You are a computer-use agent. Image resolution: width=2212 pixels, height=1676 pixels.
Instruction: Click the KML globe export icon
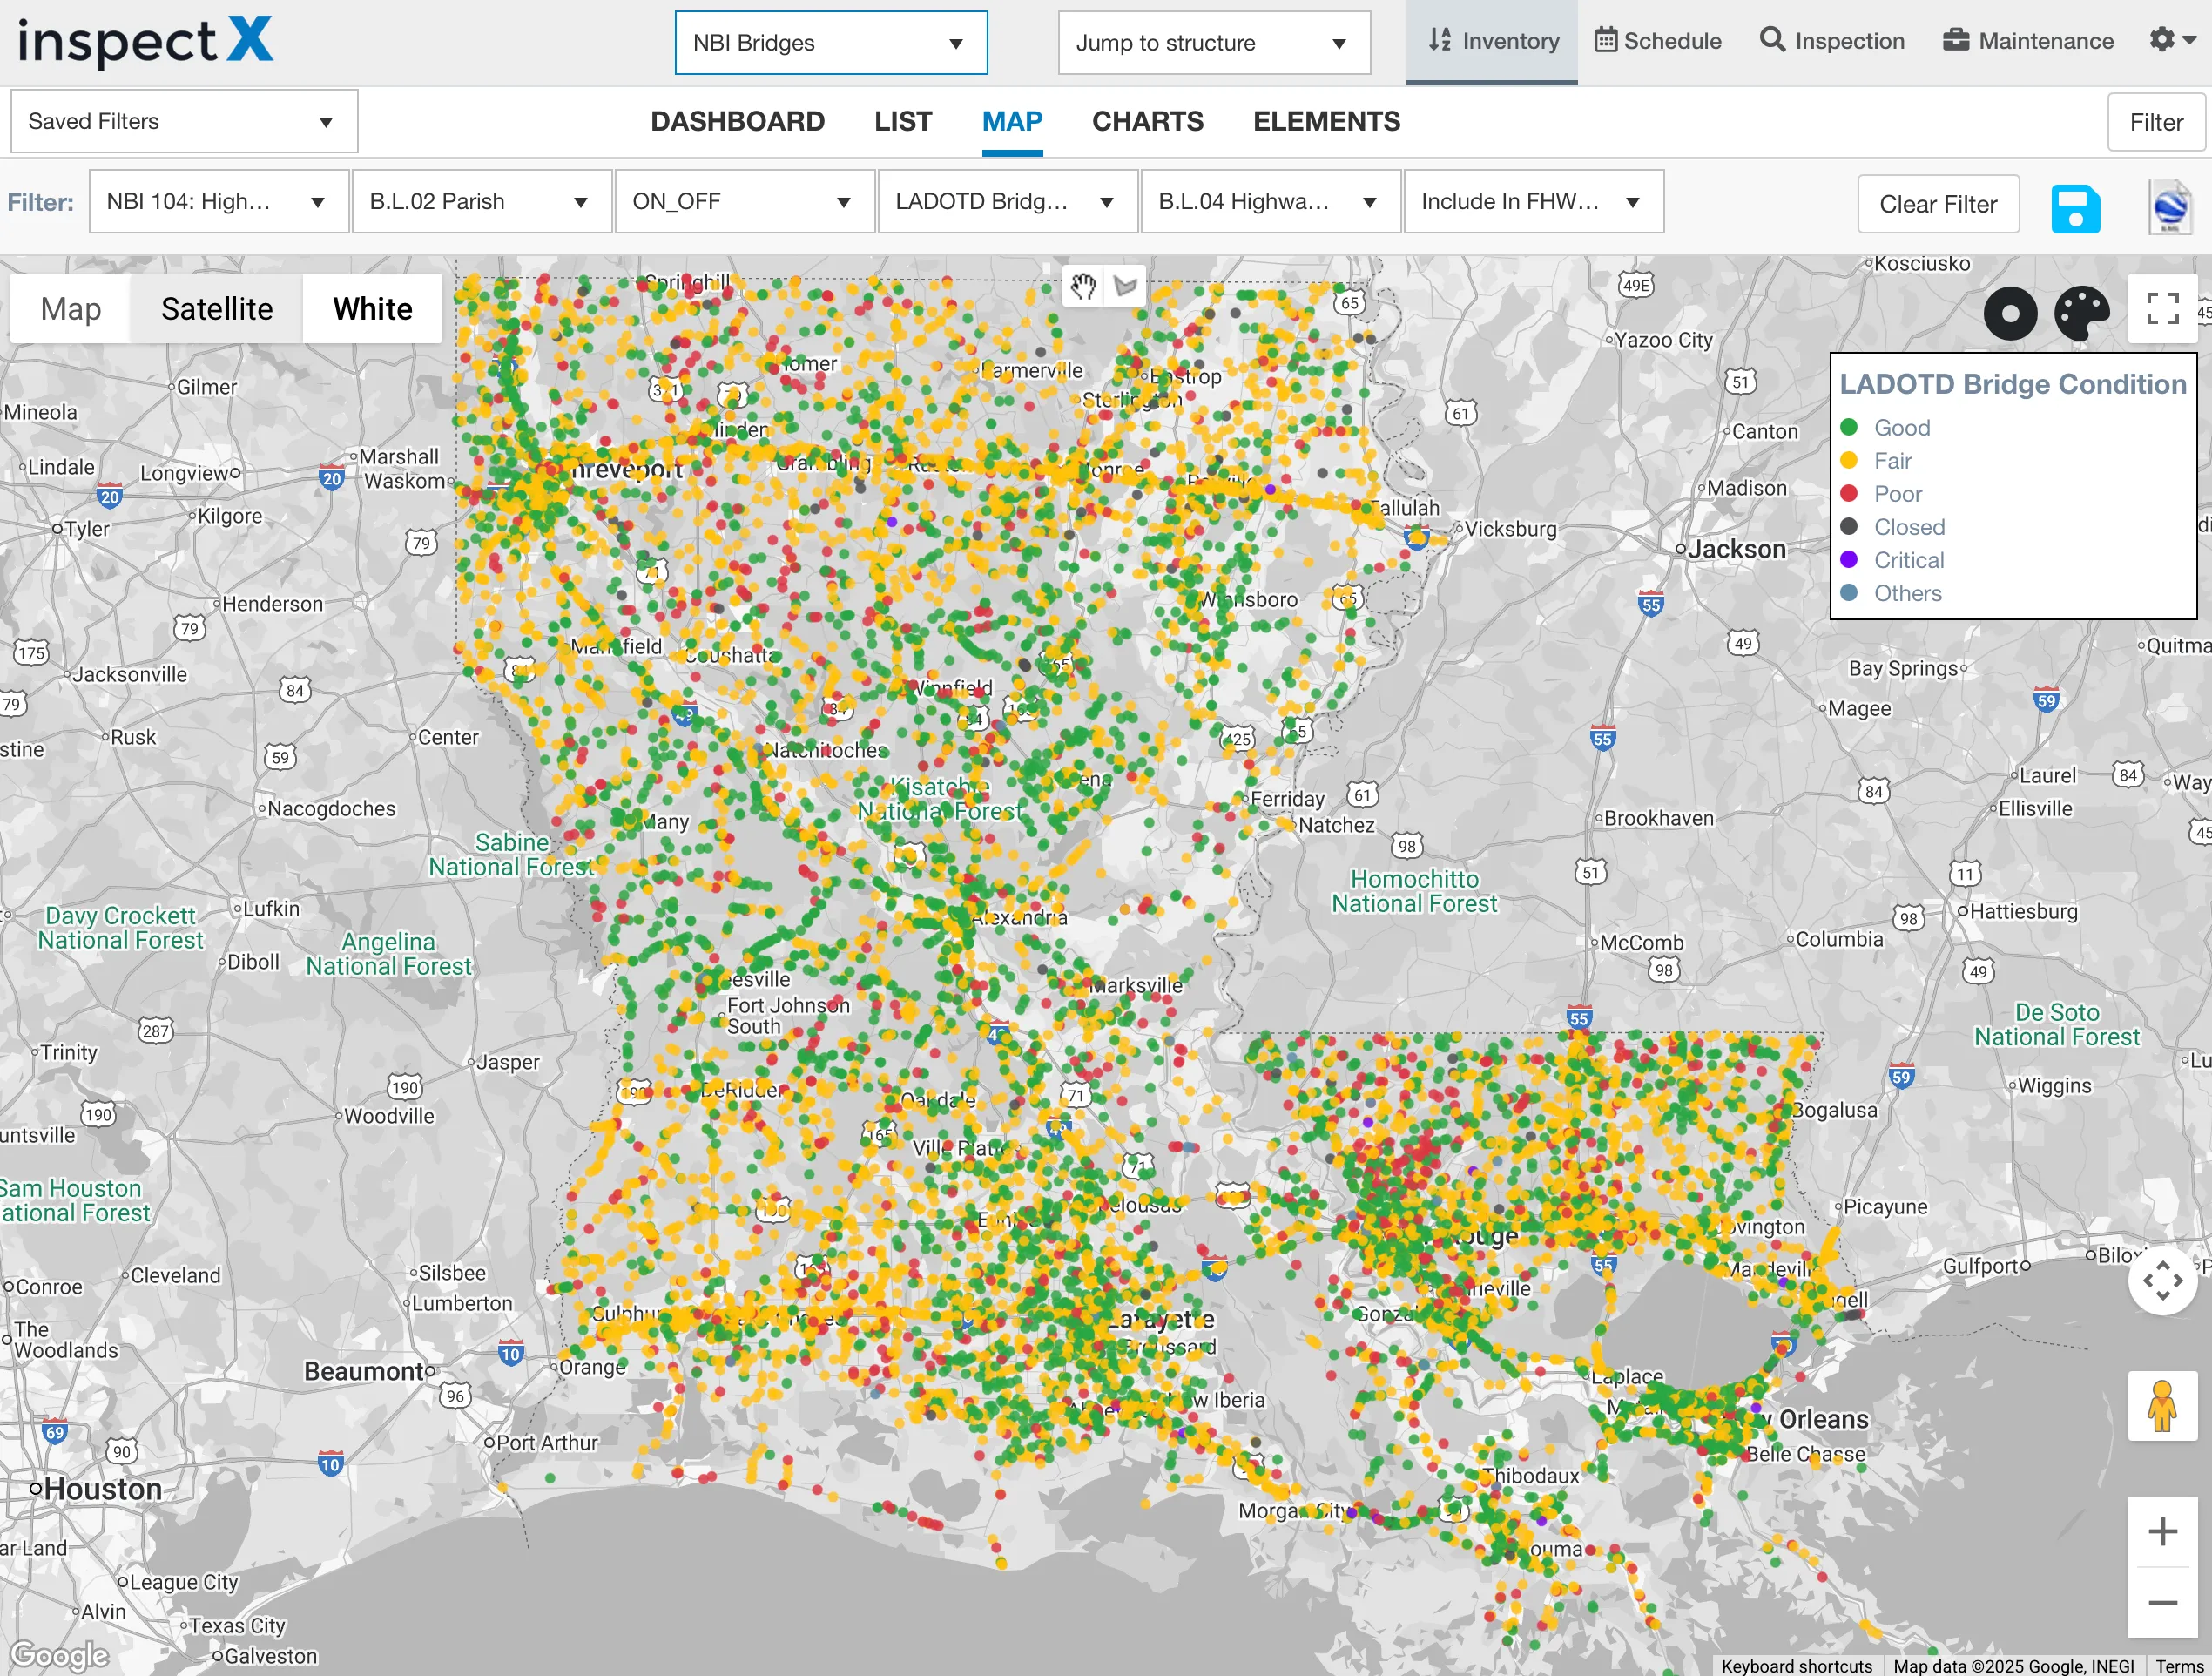2169,208
